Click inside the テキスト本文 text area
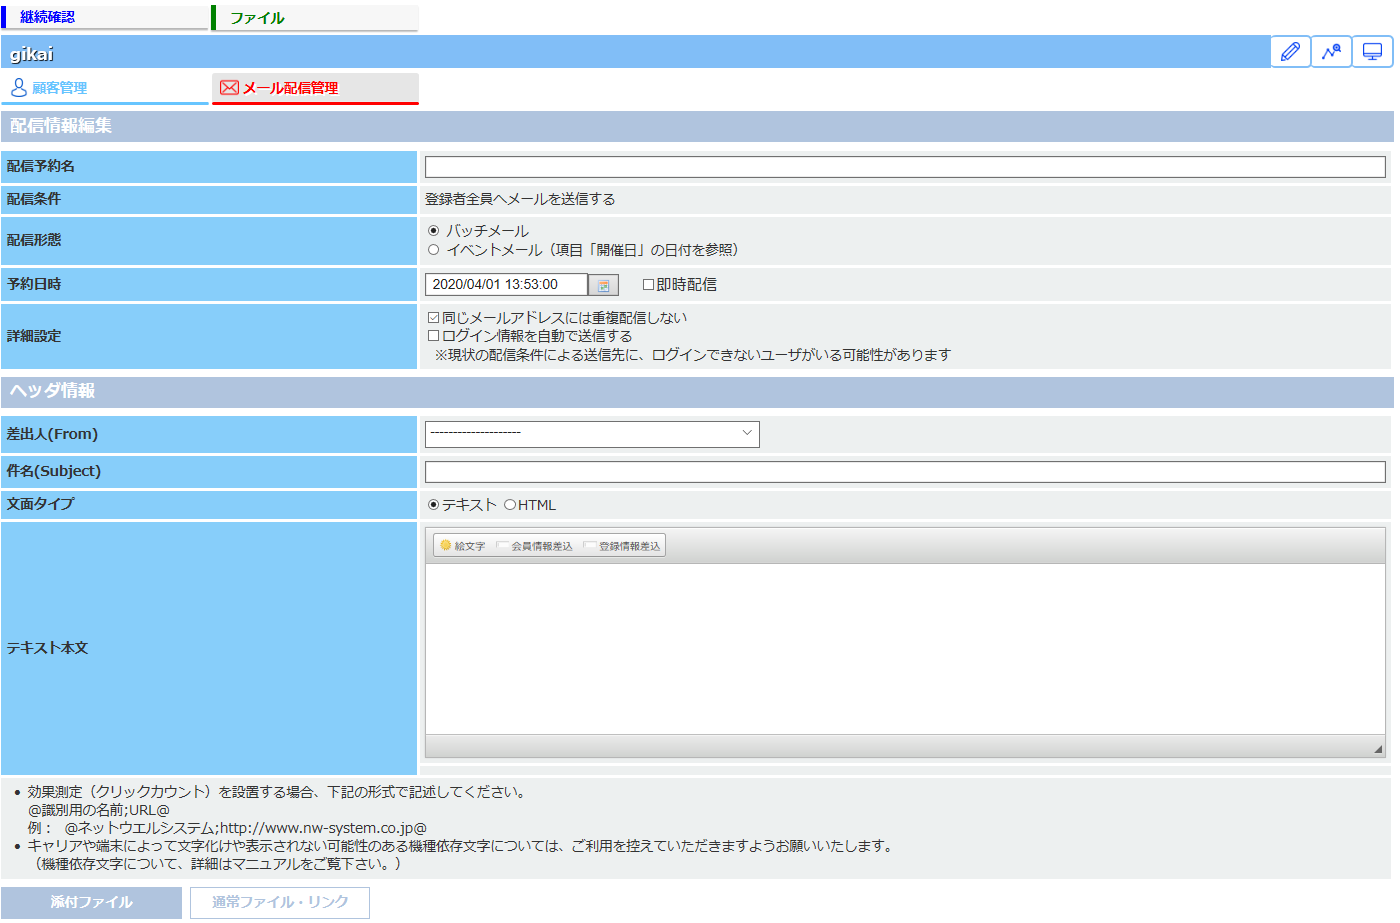 (905, 649)
